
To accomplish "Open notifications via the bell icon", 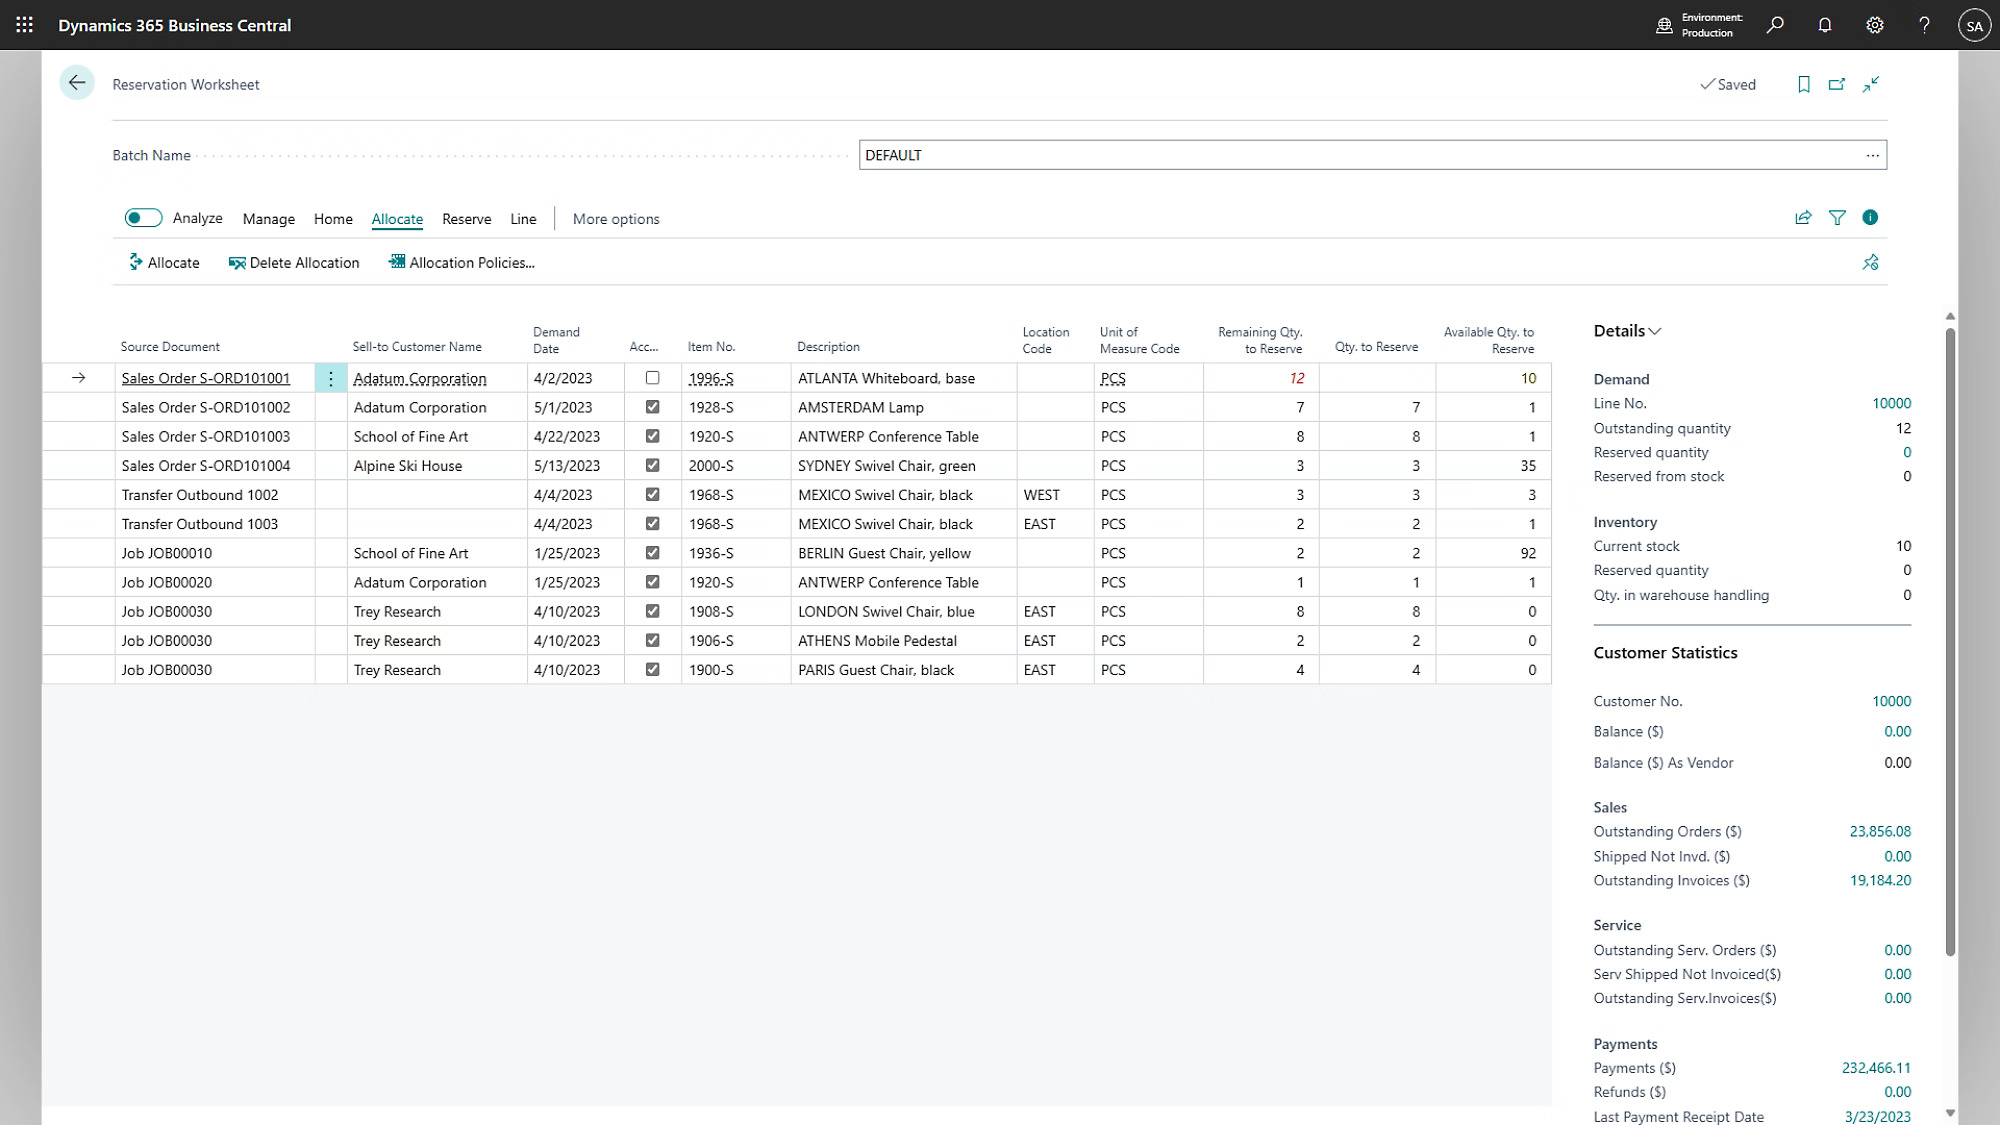I will 1824,24.
